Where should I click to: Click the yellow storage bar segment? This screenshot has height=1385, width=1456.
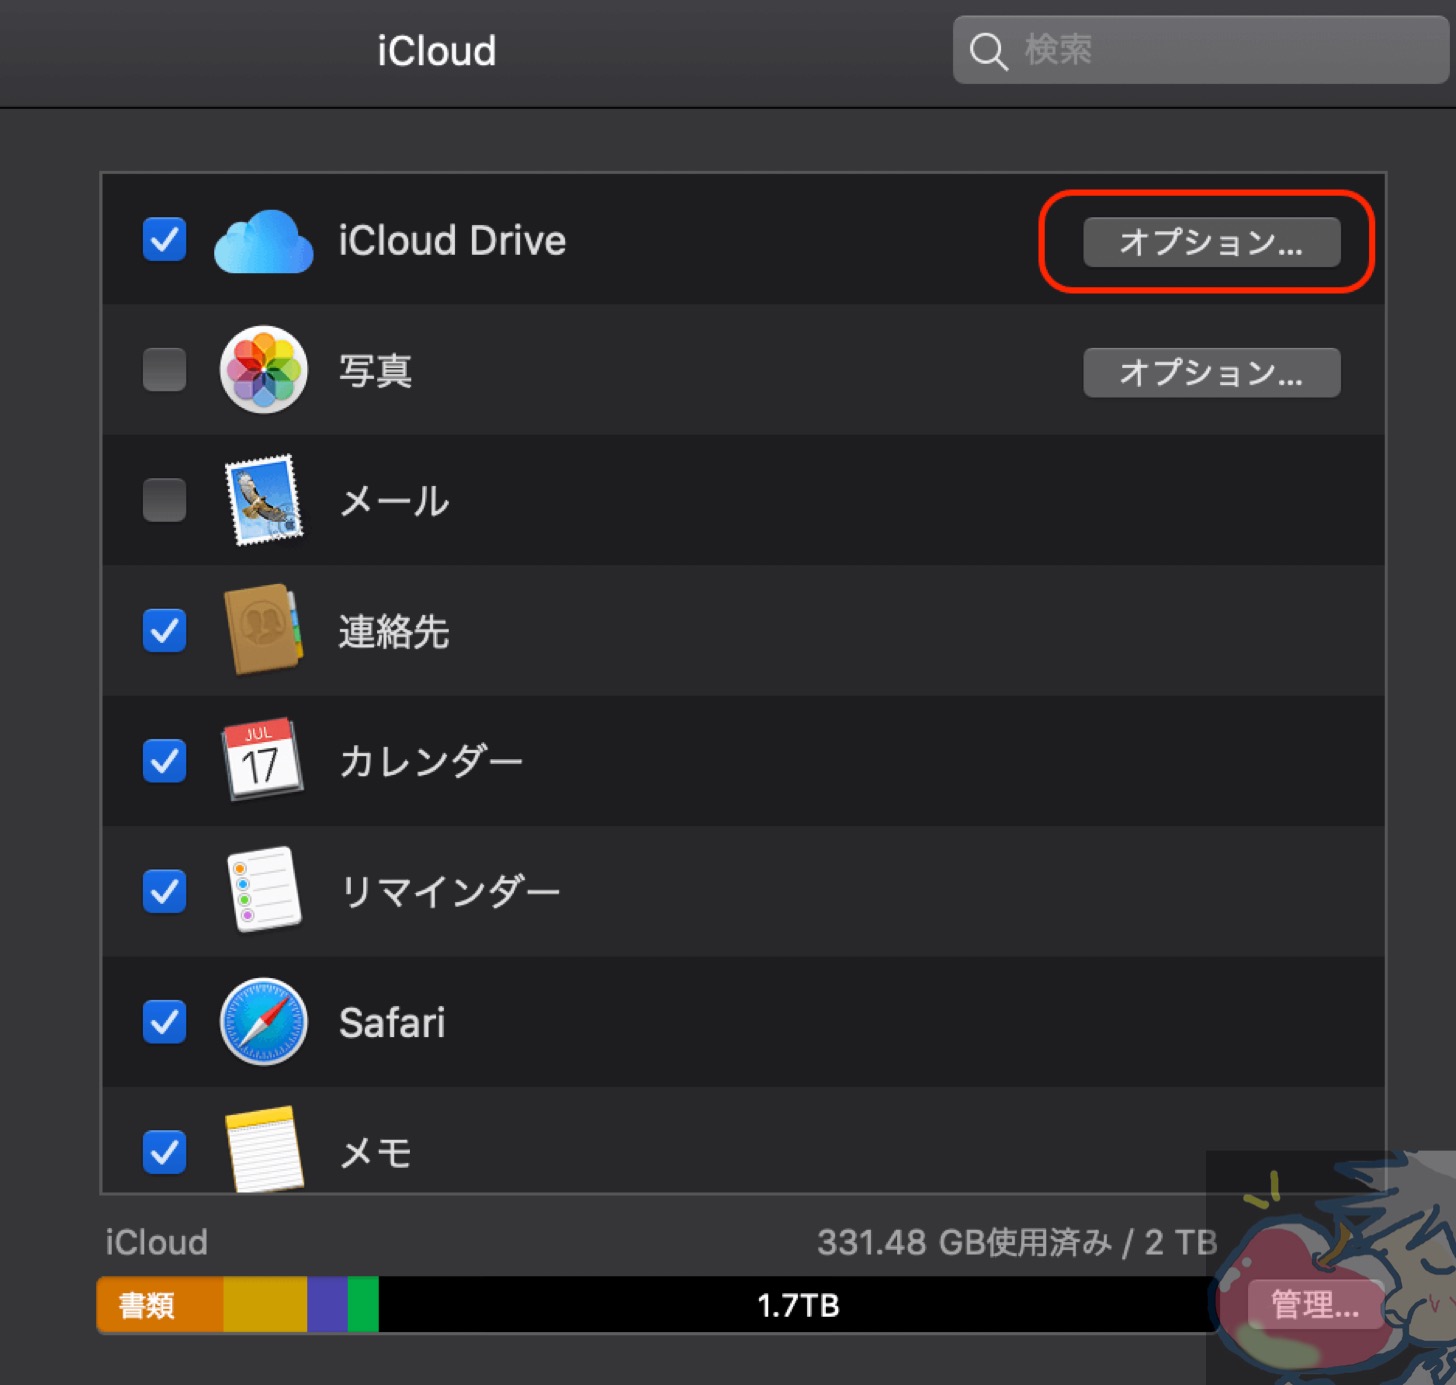pyautogui.click(x=265, y=1305)
